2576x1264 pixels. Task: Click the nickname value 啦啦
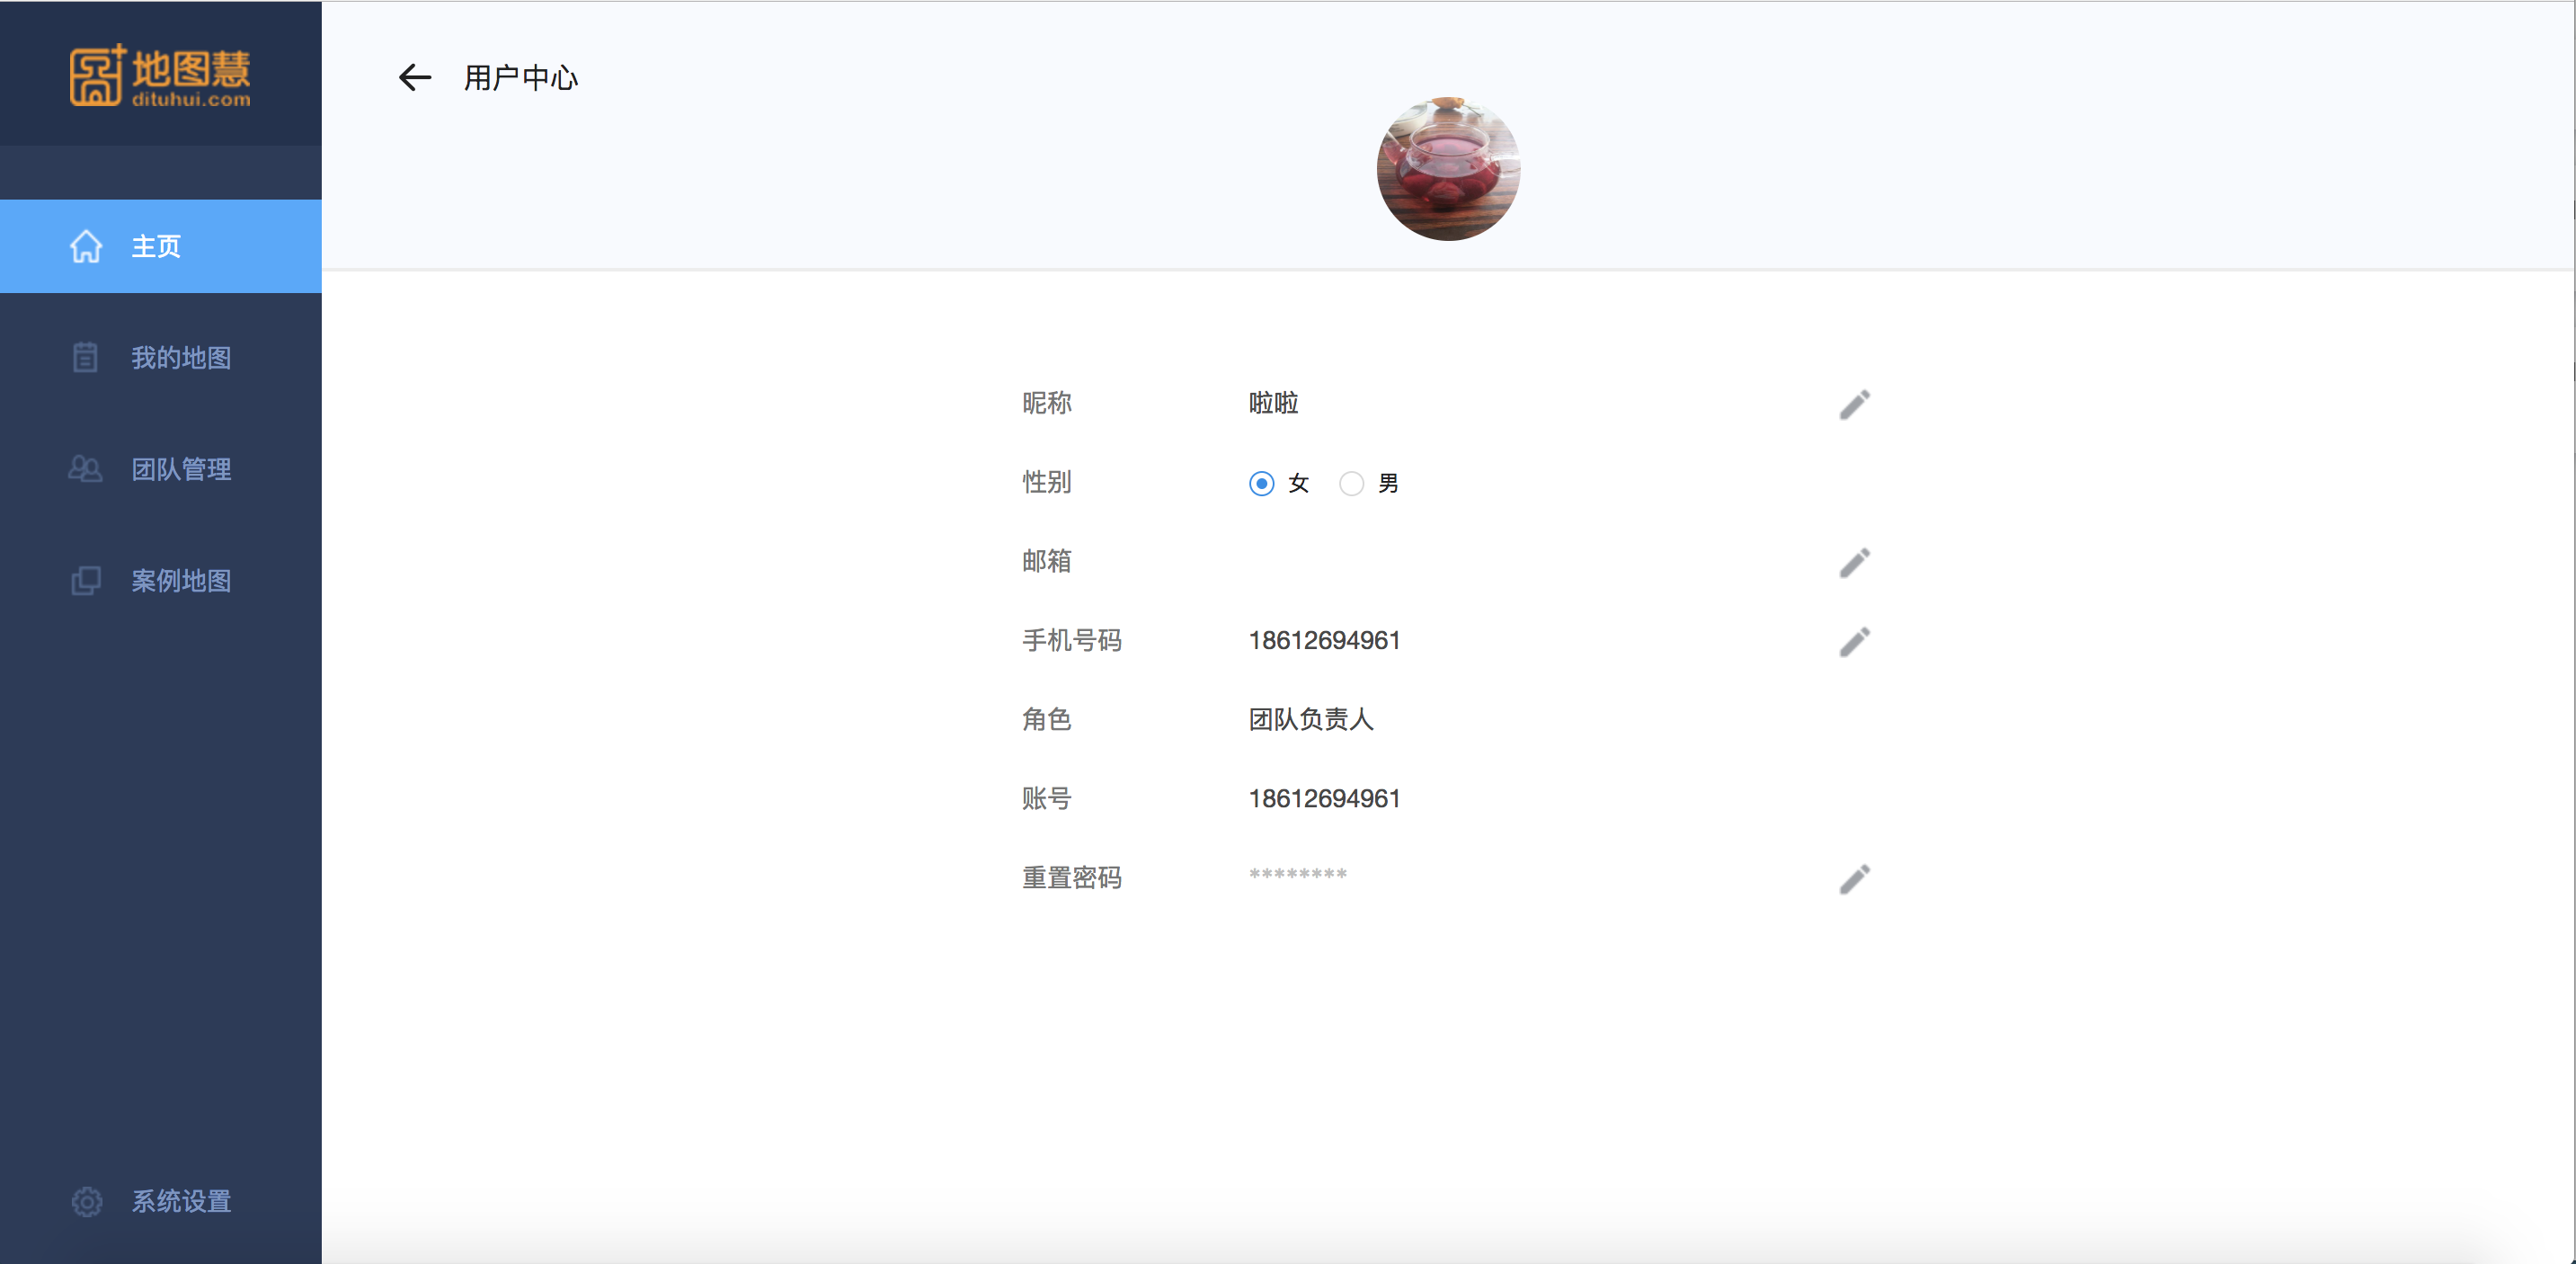pyautogui.click(x=1273, y=403)
